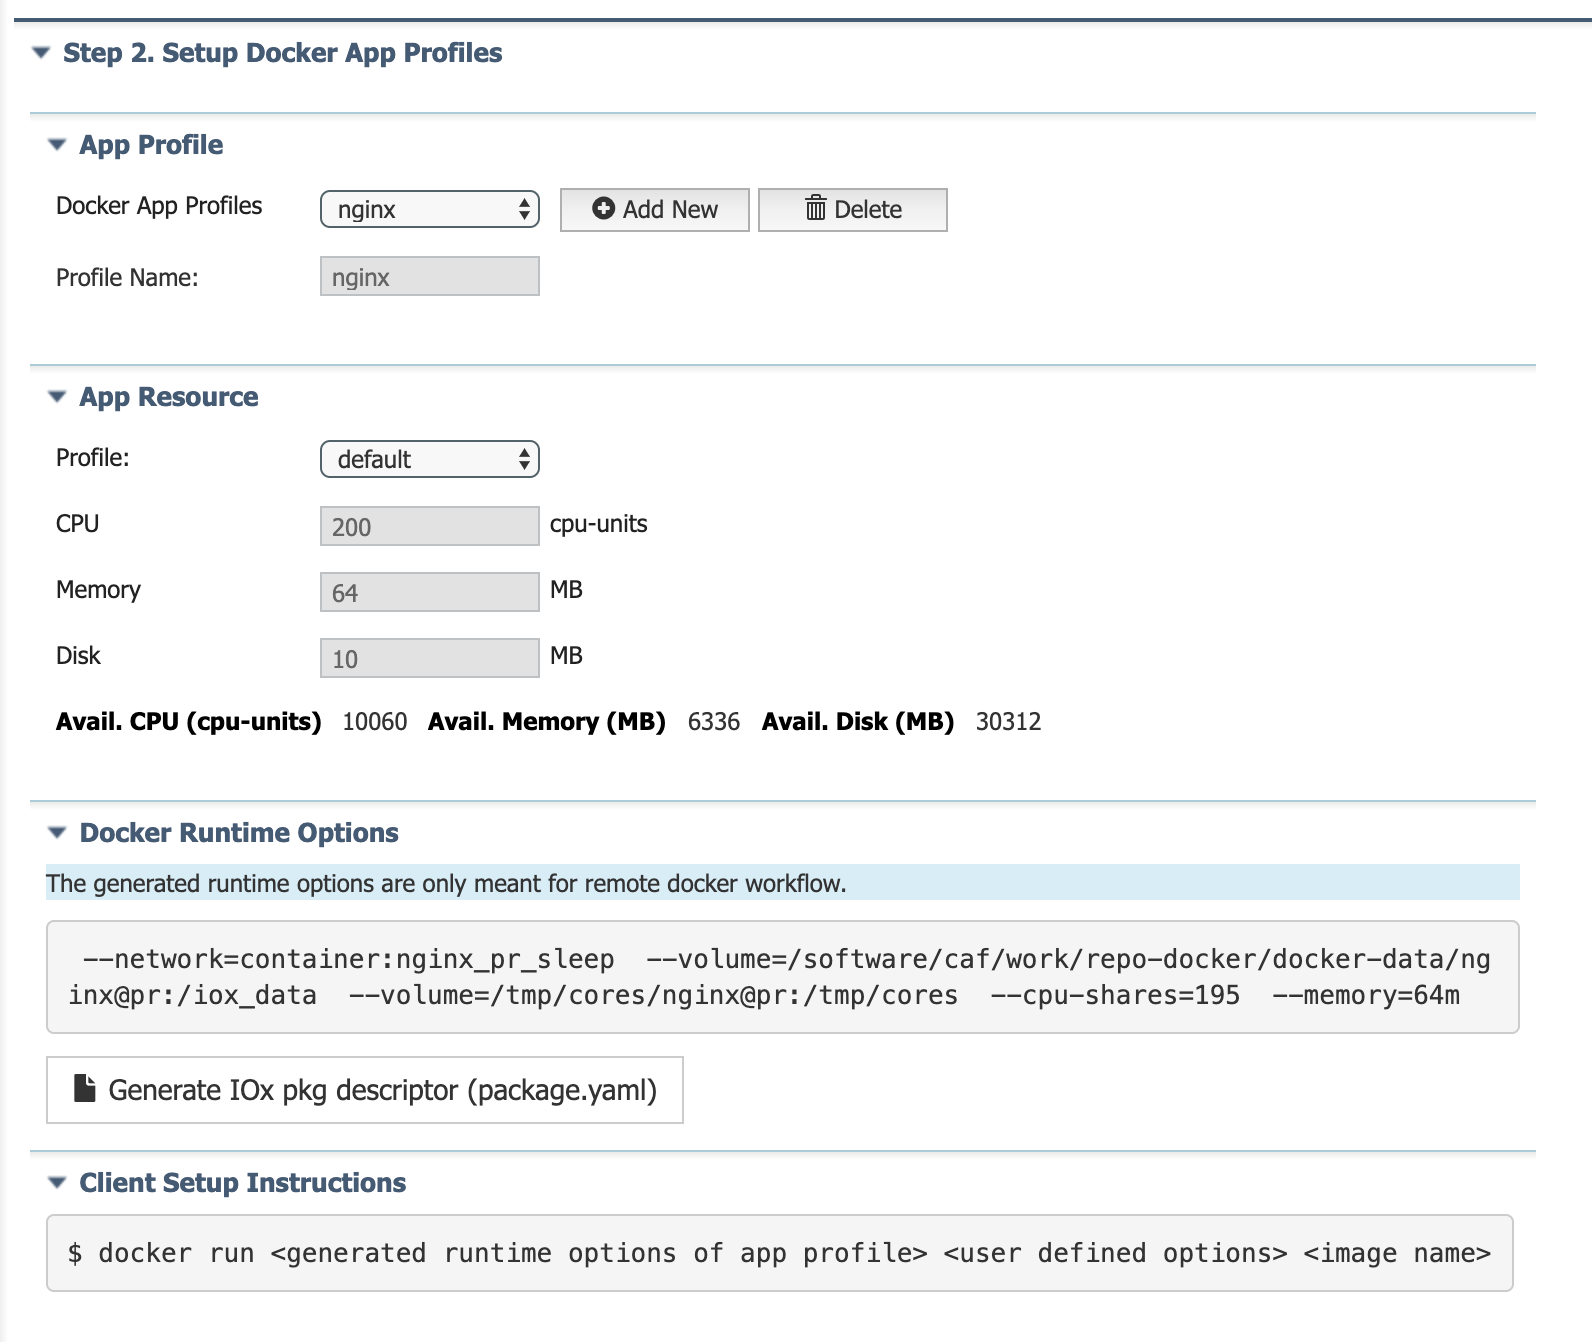This screenshot has width=1592, height=1342.
Task: Click the CPU label
Action: 77,524
